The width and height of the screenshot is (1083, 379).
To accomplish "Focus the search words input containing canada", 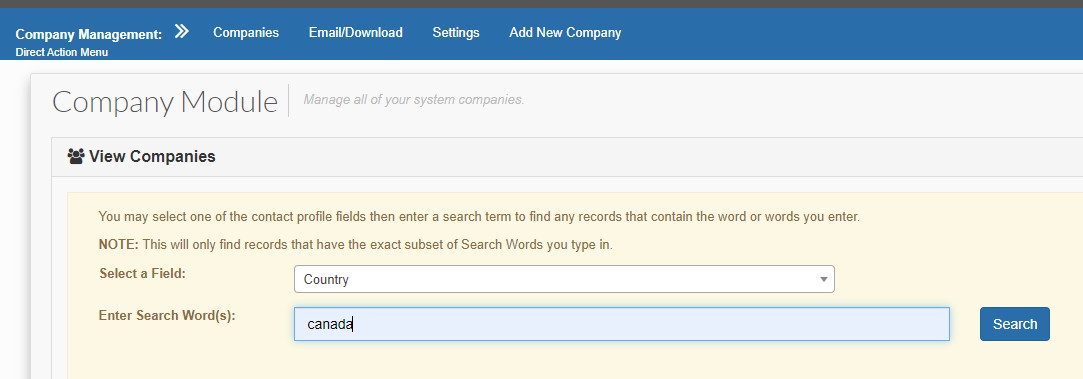I will click(x=622, y=324).
